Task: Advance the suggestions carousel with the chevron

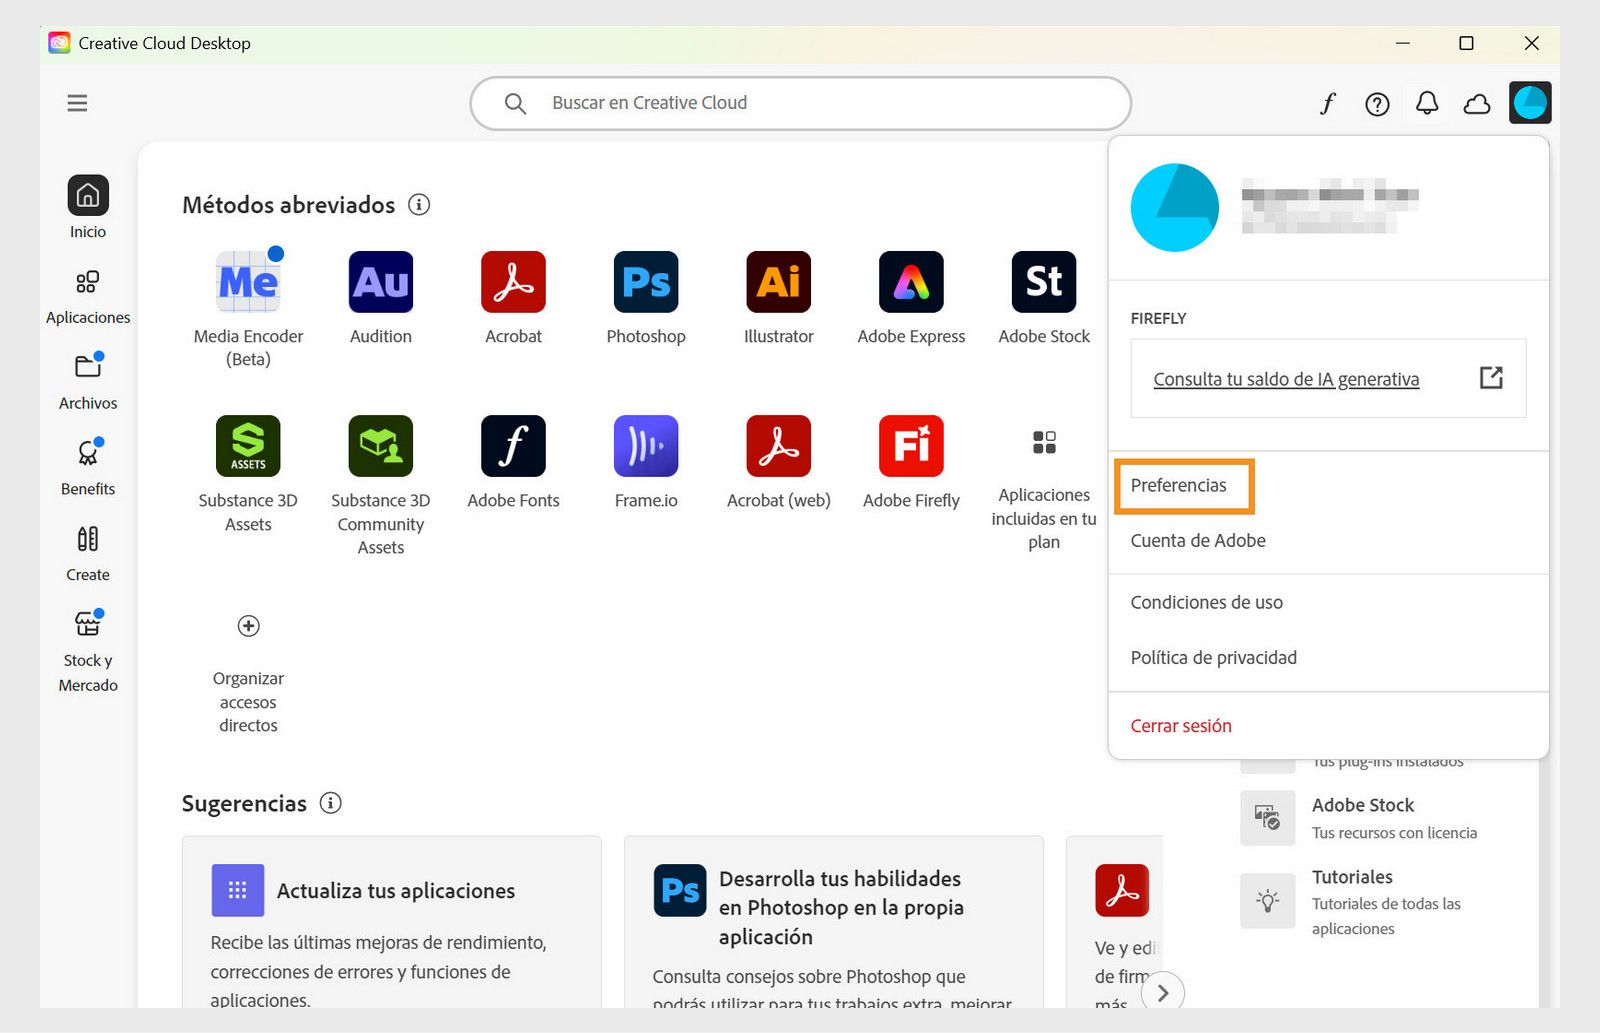Action: tap(1163, 992)
